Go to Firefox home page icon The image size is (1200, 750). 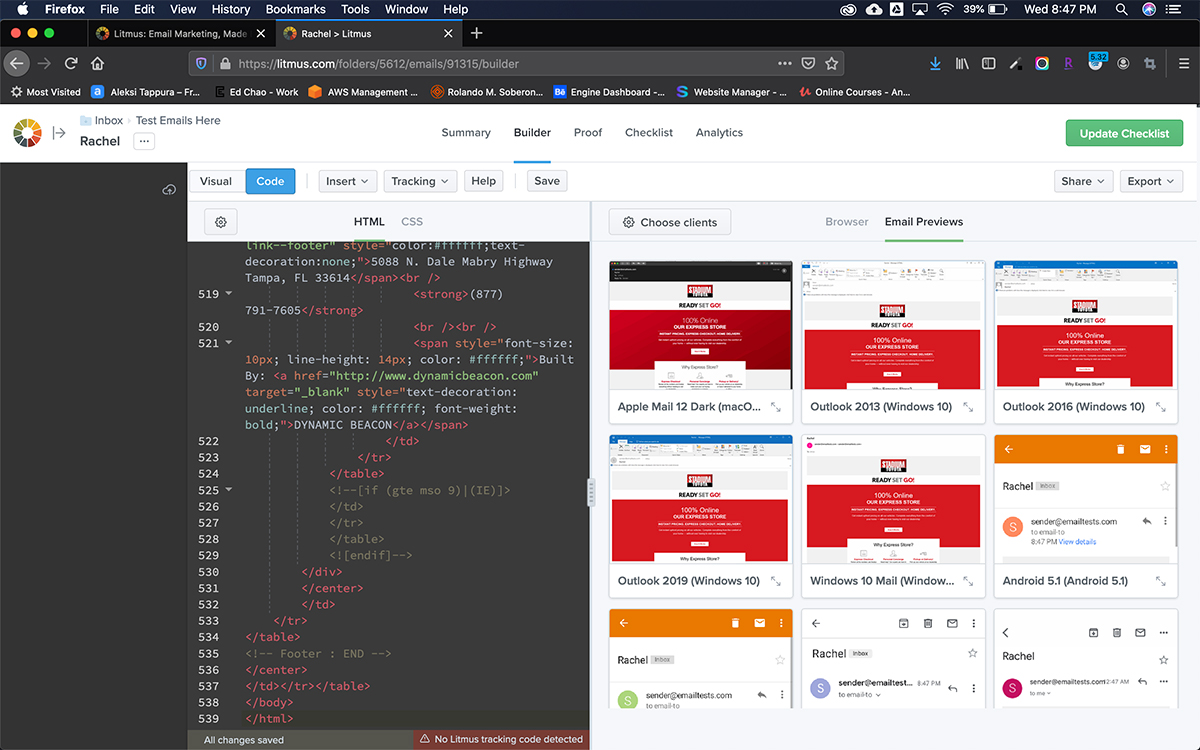click(97, 63)
